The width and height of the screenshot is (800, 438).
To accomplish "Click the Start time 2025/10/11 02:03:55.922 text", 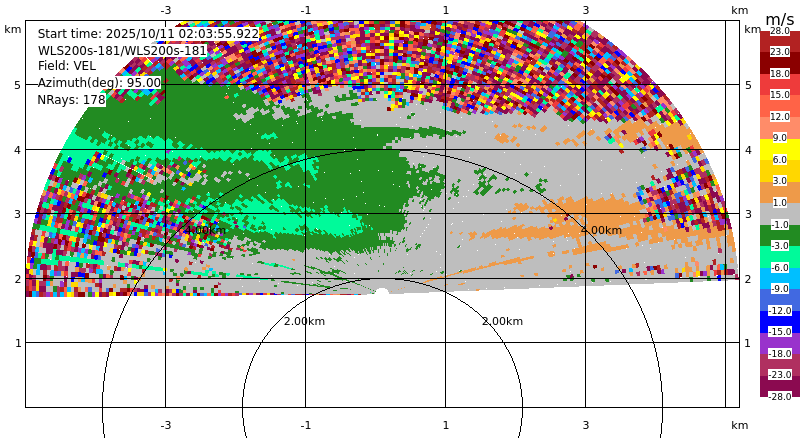I will [x=148, y=34].
